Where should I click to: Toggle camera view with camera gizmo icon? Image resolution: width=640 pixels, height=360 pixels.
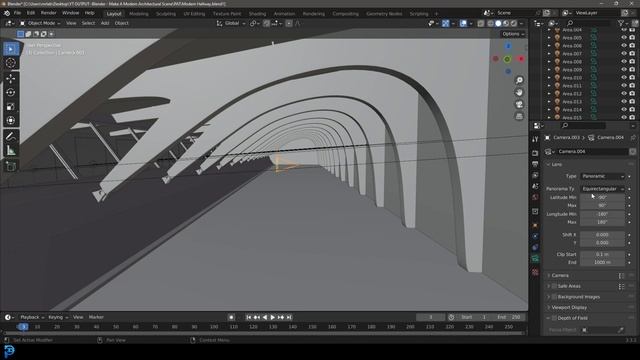519,104
